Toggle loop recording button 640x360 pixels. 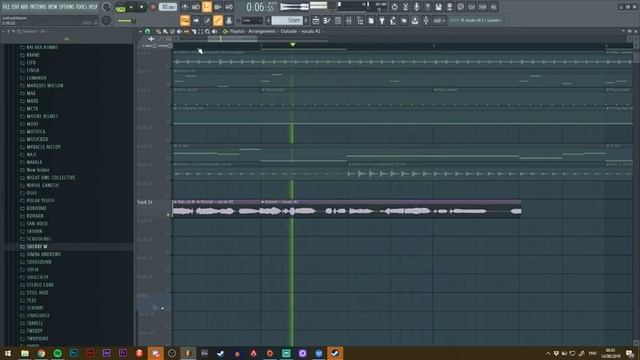[x=229, y=7]
